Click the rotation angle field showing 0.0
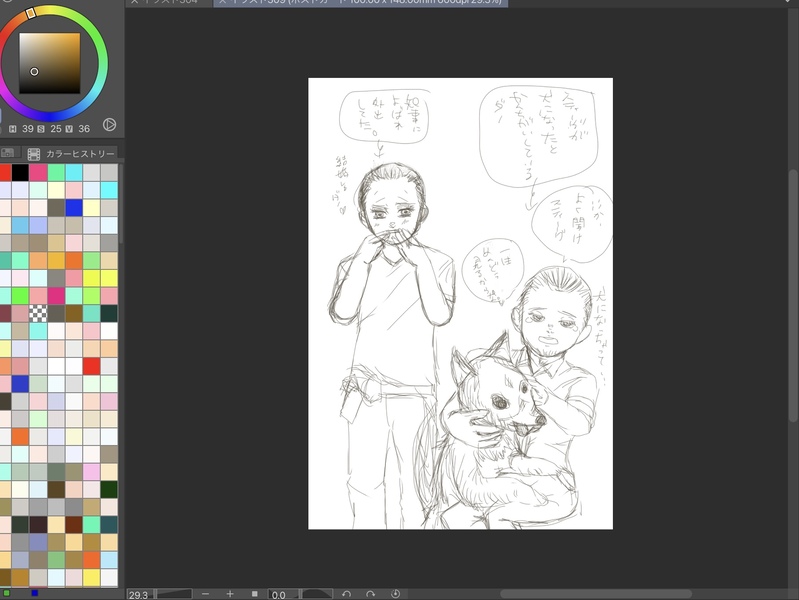This screenshot has width=799, height=600. point(281,594)
